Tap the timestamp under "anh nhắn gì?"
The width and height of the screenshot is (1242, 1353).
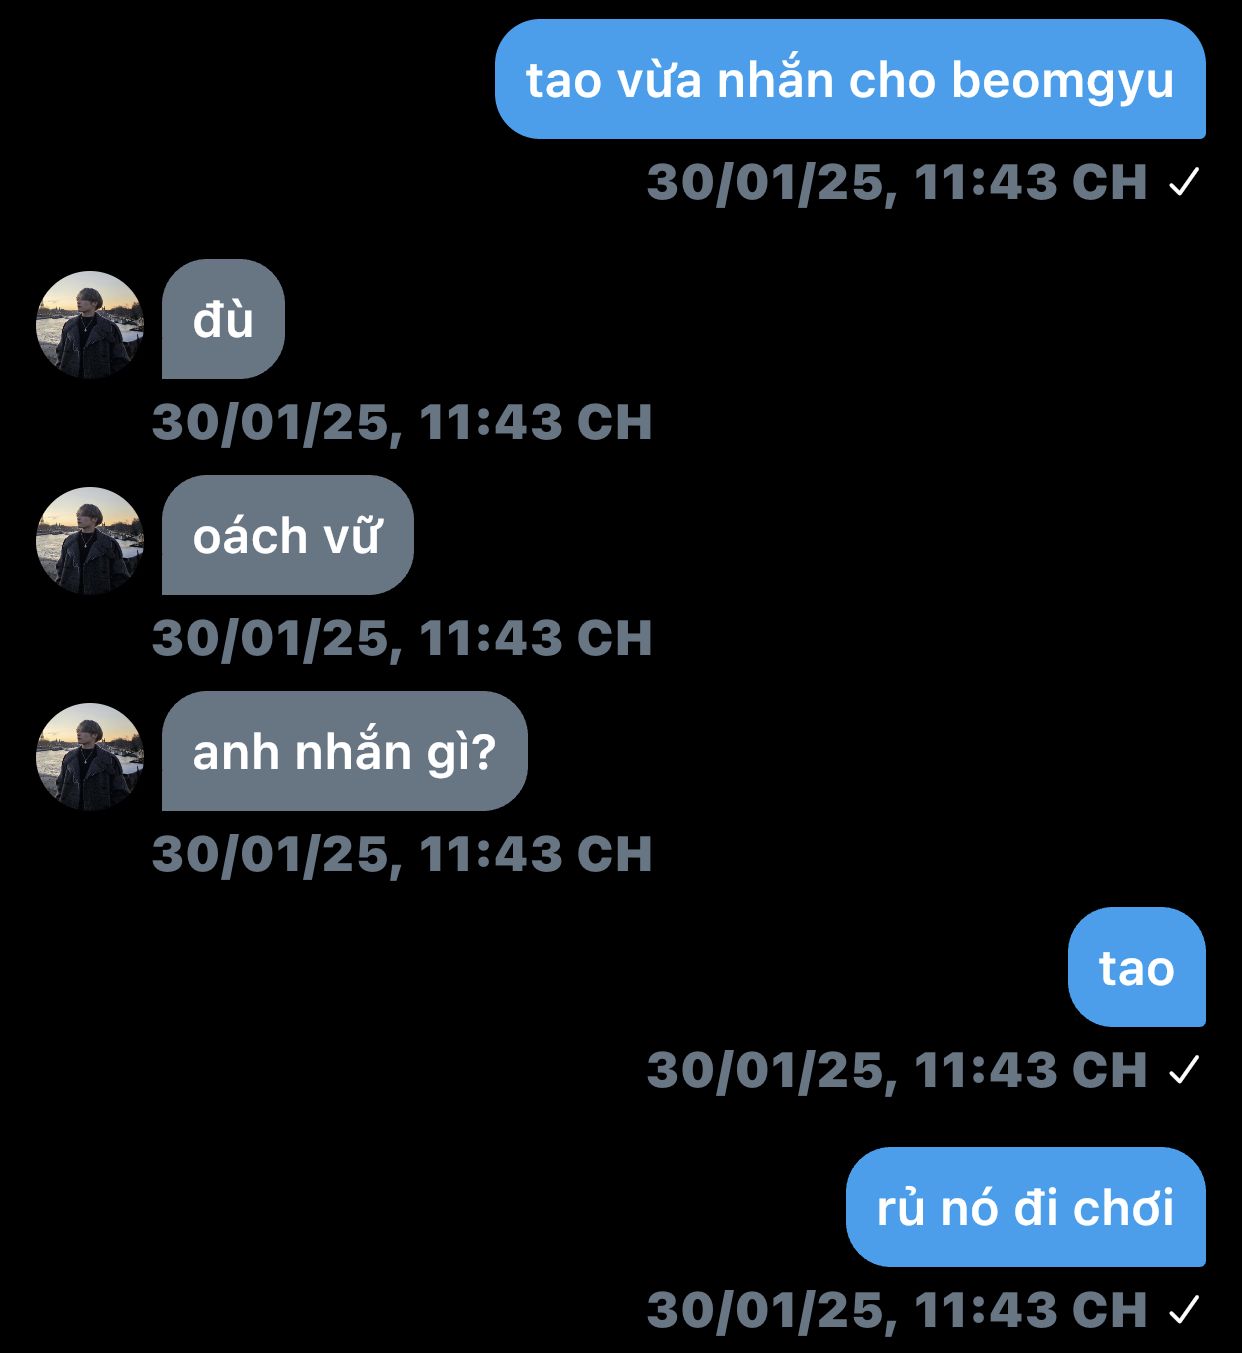point(402,855)
